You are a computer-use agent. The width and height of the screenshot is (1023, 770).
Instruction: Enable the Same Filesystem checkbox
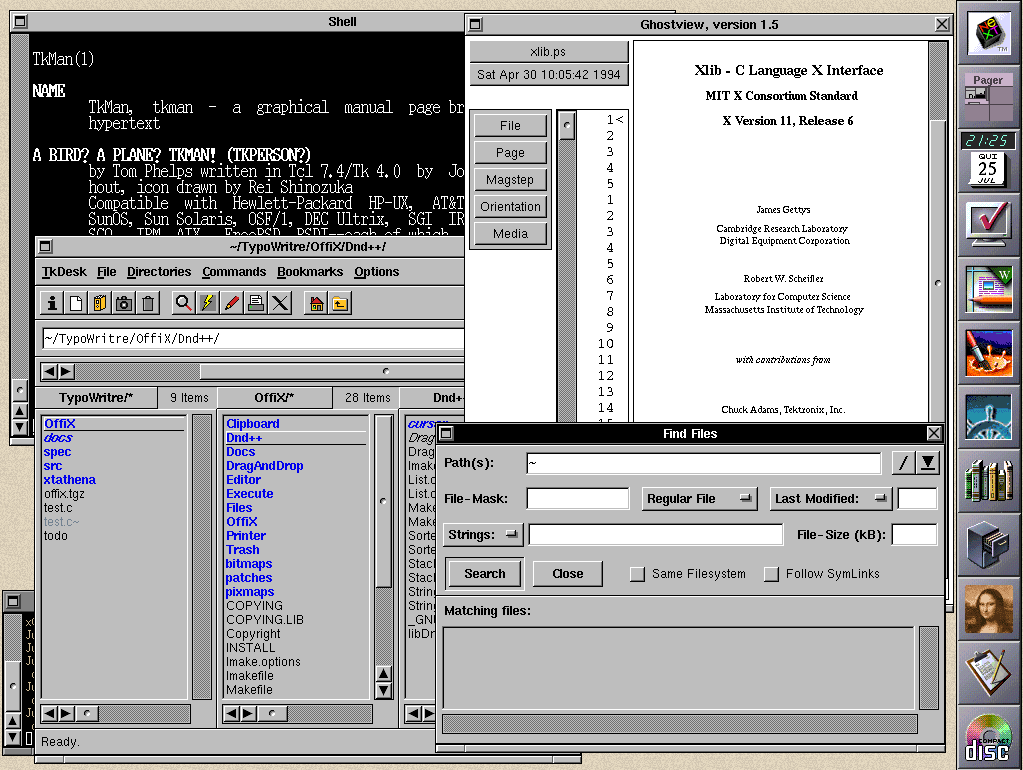tap(637, 574)
